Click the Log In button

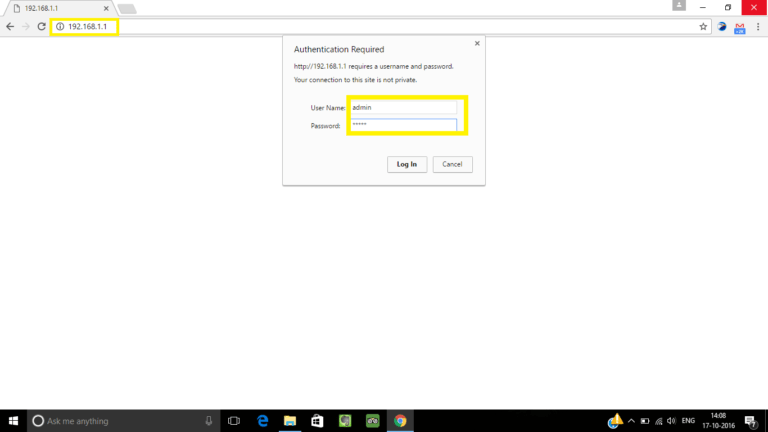tap(407, 165)
